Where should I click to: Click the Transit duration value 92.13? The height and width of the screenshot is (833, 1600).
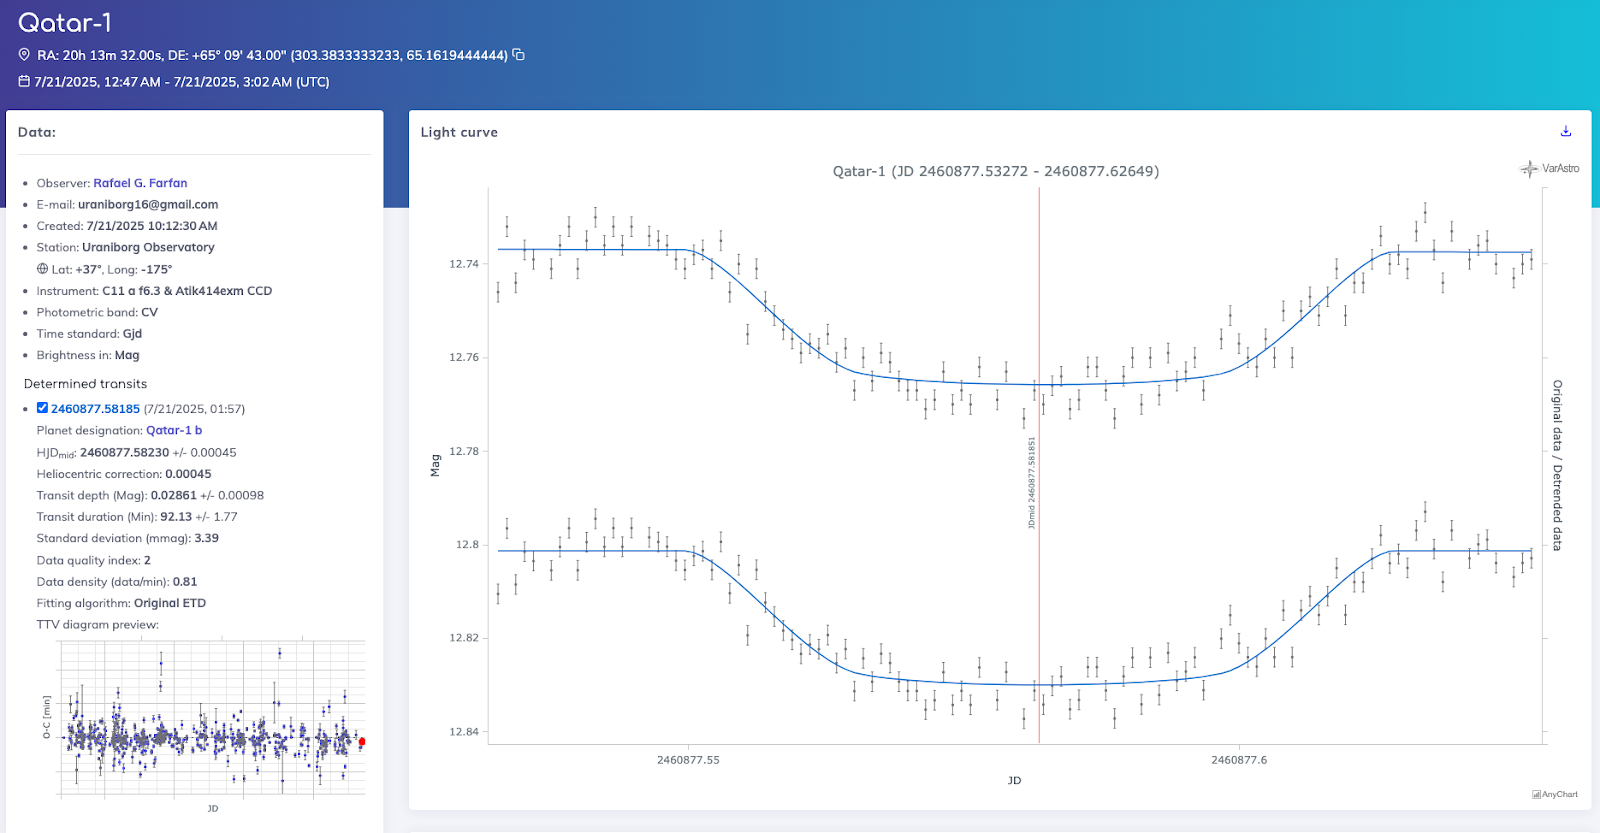(176, 517)
